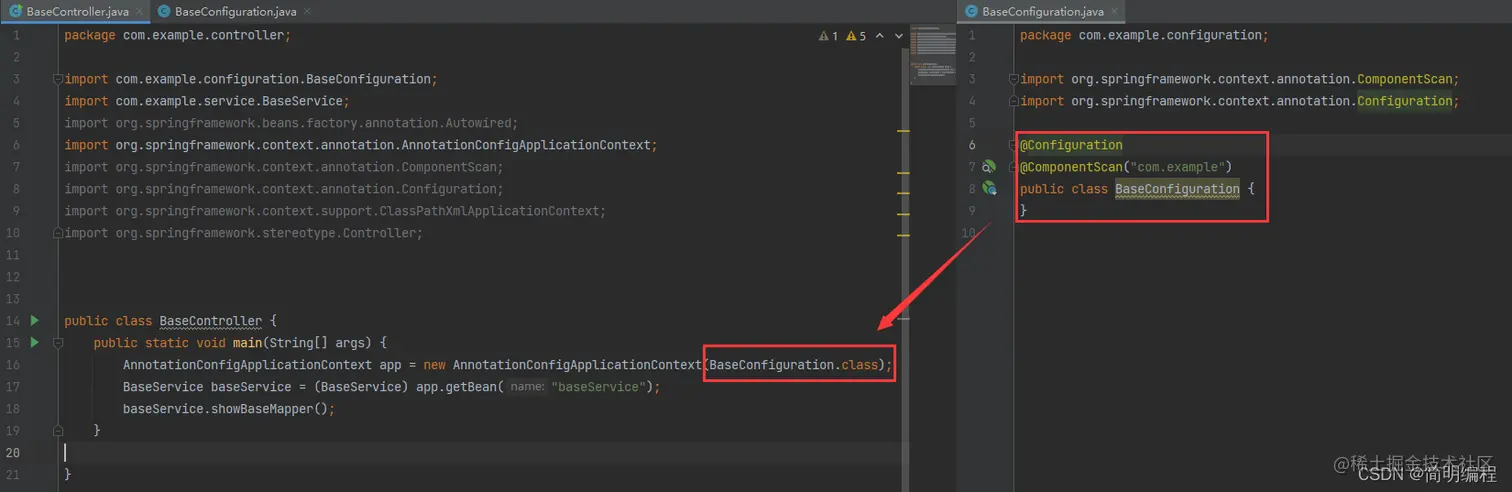Go to next highlighted error arrow

coord(897,36)
